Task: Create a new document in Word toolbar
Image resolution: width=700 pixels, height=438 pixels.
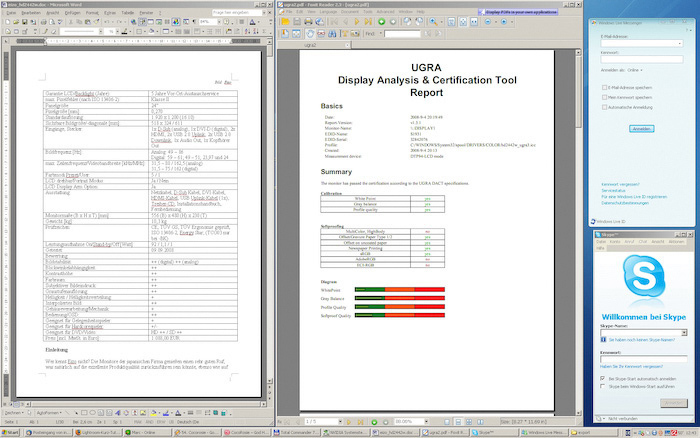Action: 7,22
